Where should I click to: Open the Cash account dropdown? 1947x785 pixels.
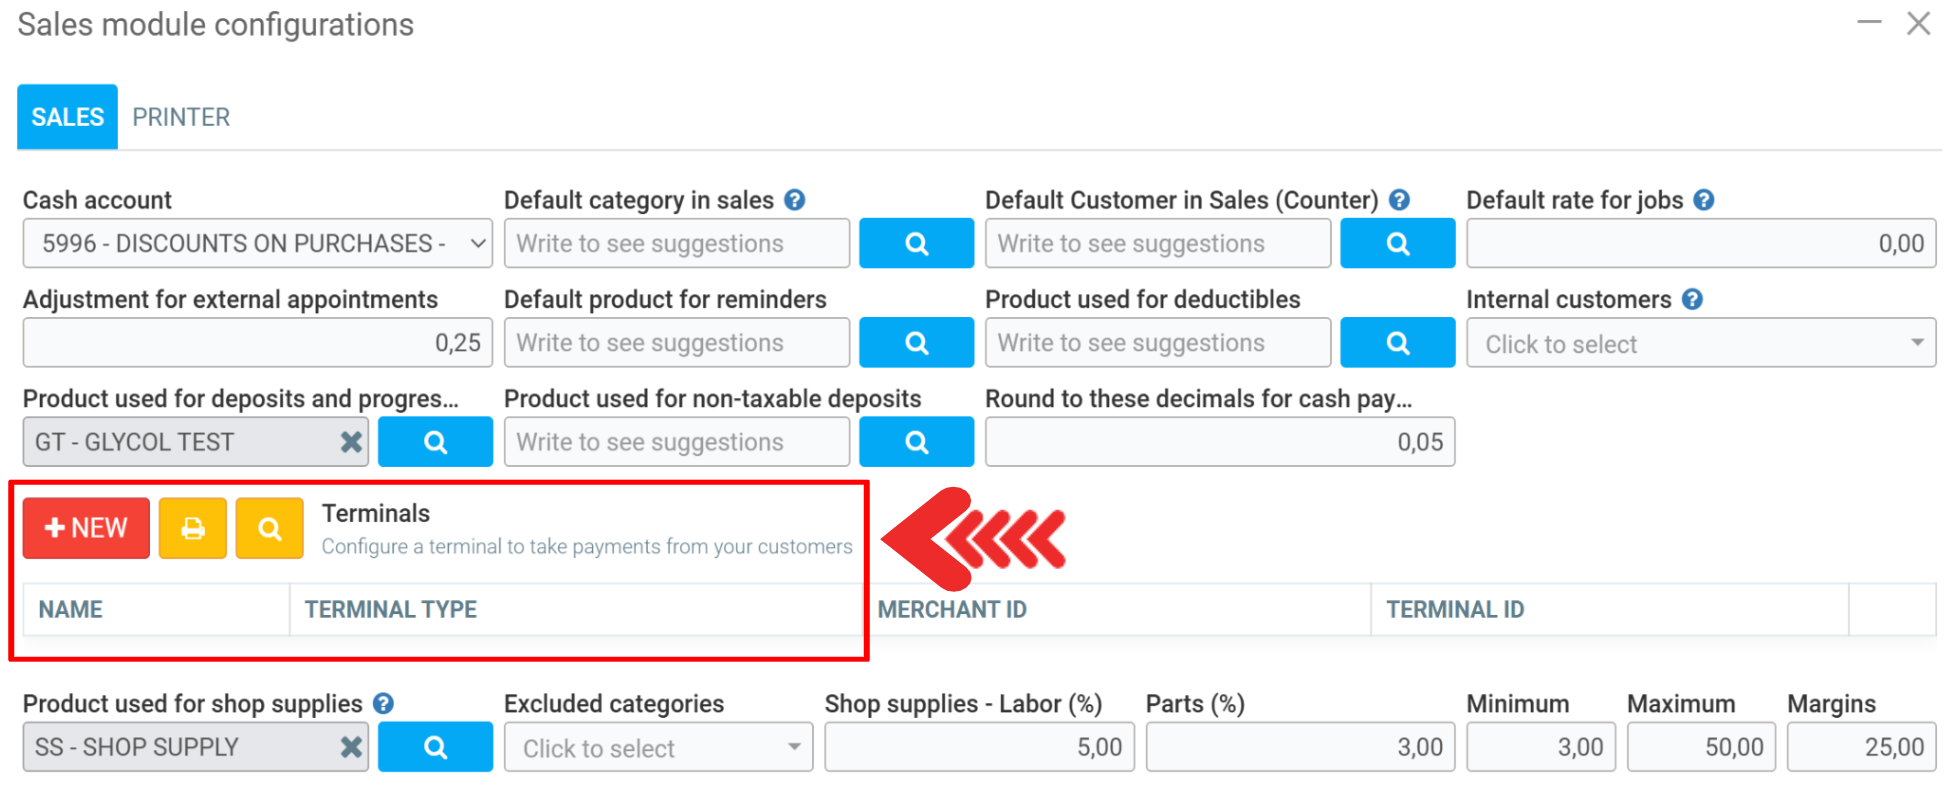pos(257,244)
